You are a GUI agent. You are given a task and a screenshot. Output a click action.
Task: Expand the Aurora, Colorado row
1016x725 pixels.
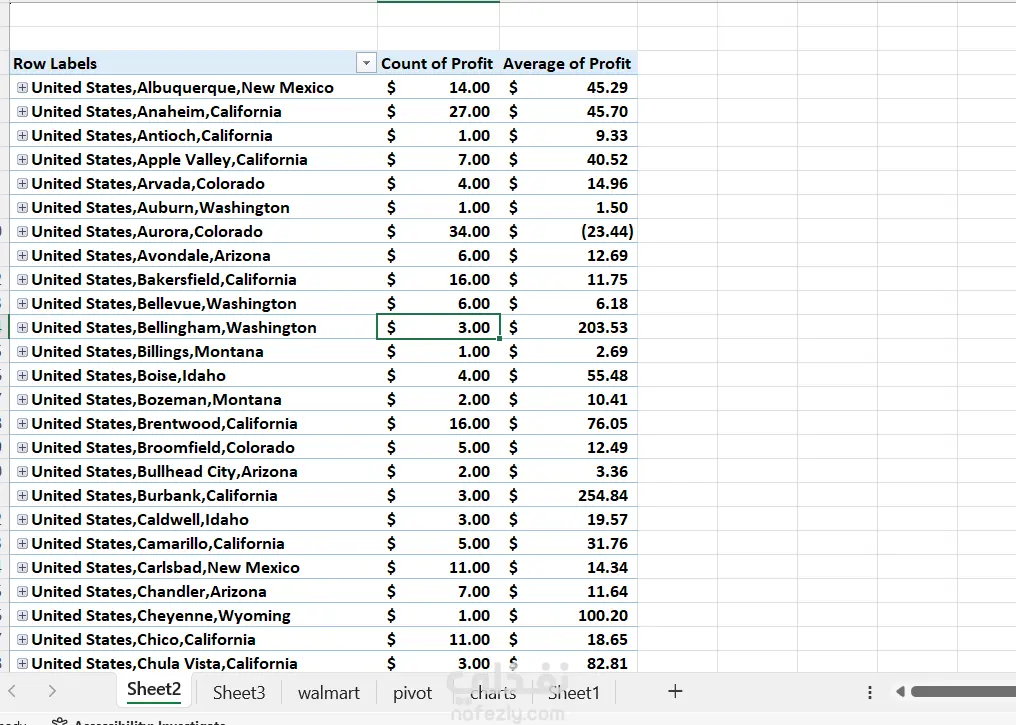22,231
